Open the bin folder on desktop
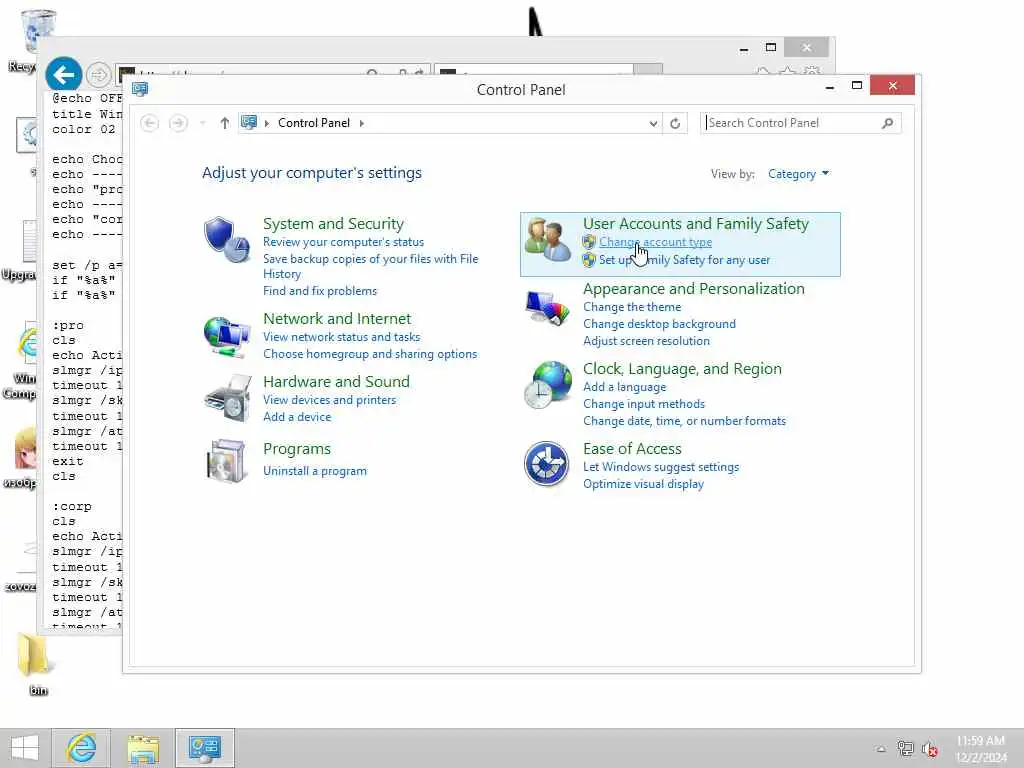Screen dimensions: 1024x768 click(x=34, y=664)
